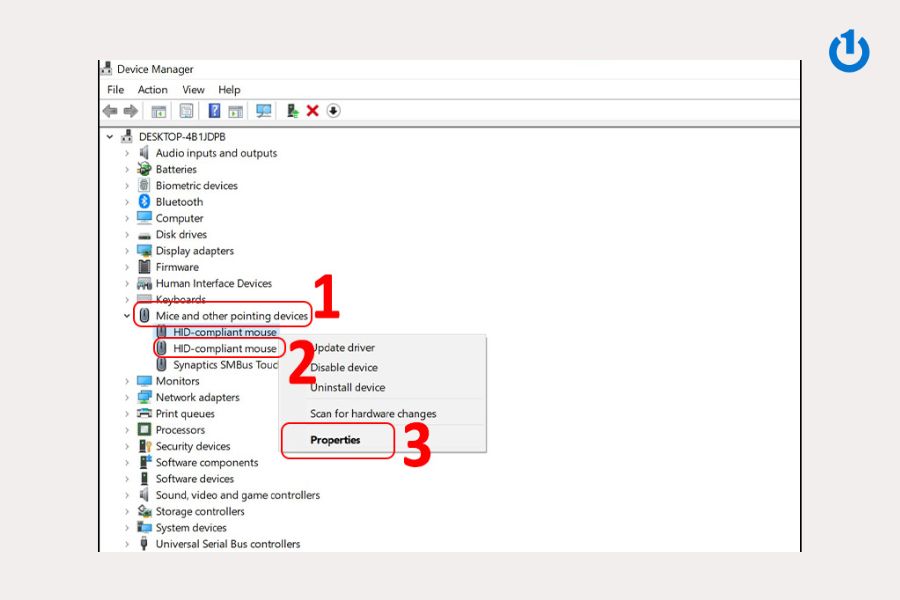Expand the Display adapters category
This screenshot has width=900, height=600.
pyautogui.click(x=127, y=251)
